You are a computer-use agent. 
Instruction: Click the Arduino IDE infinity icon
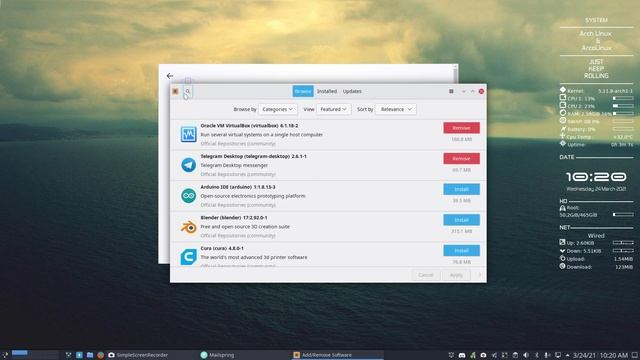(x=188, y=196)
